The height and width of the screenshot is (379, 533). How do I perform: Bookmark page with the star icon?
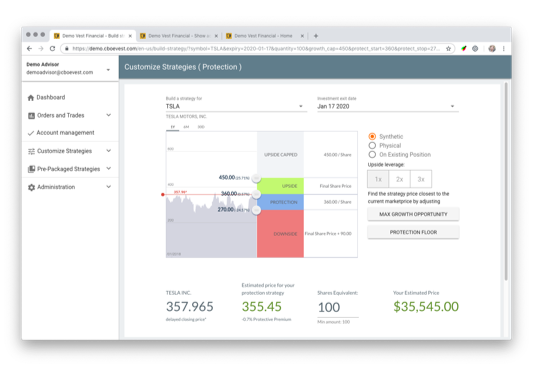(448, 49)
